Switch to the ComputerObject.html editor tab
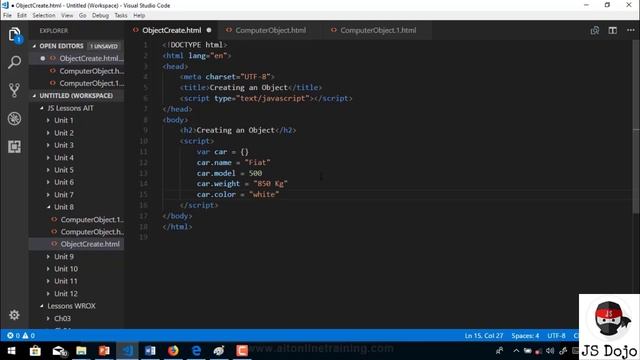Viewport: 640px width, 360px height. click(x=270, y=30)
